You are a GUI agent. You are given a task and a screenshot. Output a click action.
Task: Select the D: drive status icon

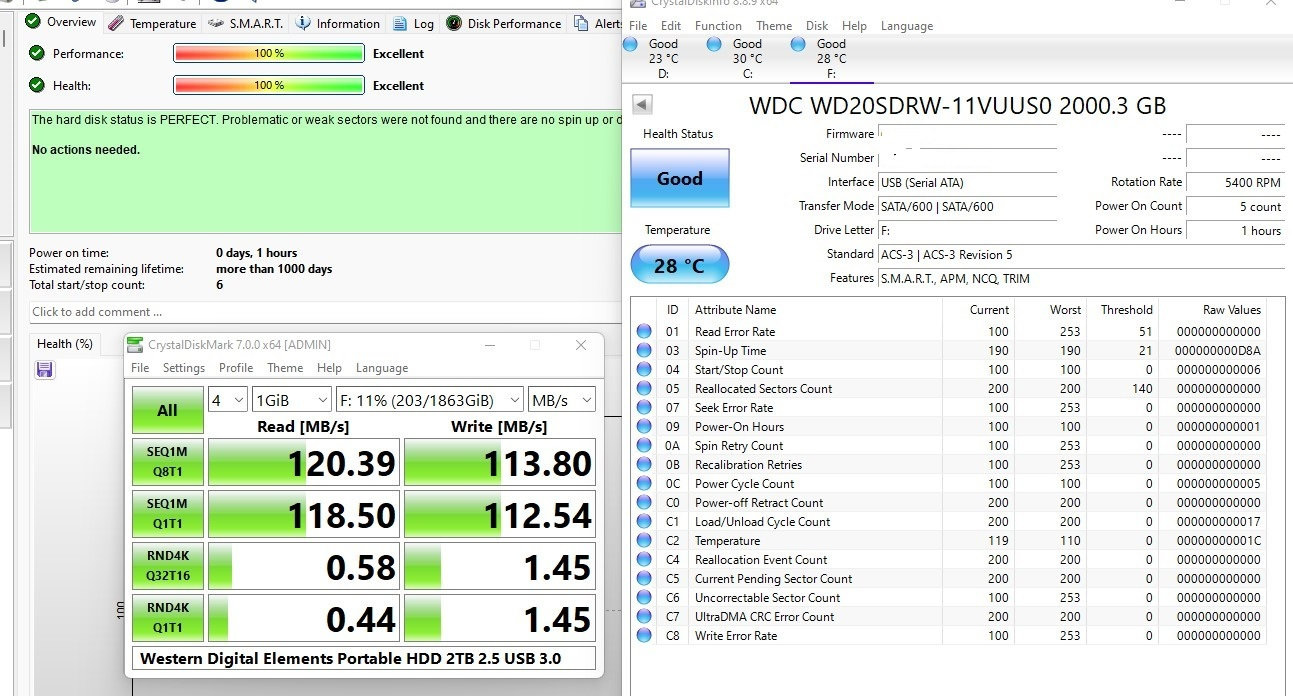click(630, 45)
